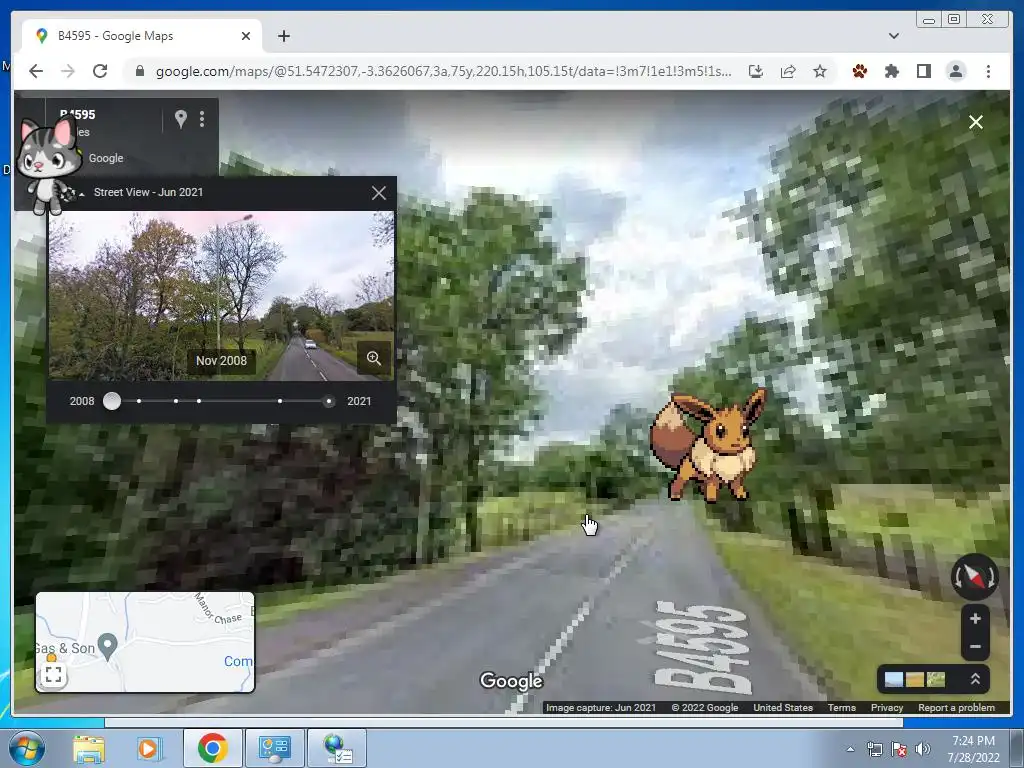Click the install app icon in address bar

(x=756, y=71)
